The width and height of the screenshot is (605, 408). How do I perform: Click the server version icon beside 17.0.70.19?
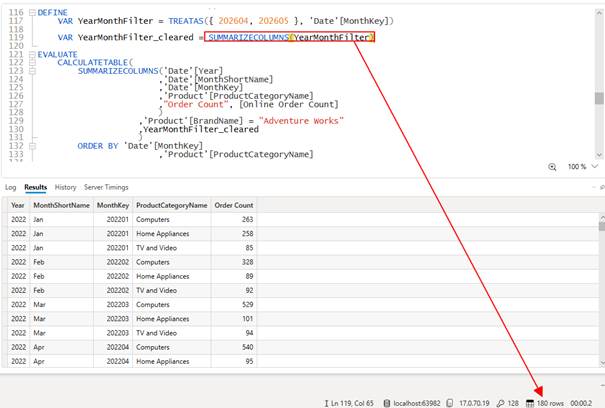450,403
